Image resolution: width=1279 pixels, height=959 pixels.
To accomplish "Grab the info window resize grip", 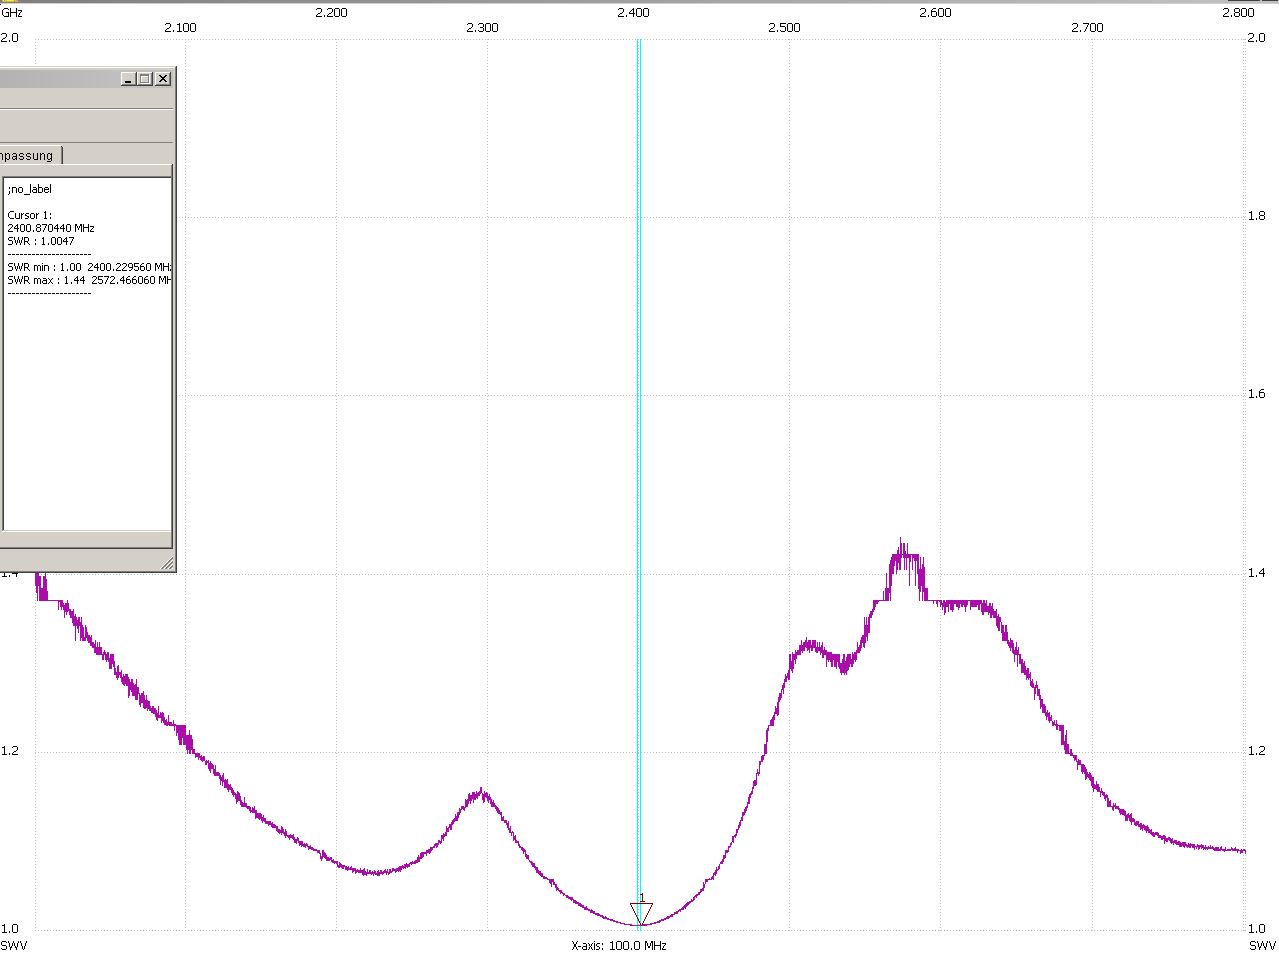I will pos(167,565).
